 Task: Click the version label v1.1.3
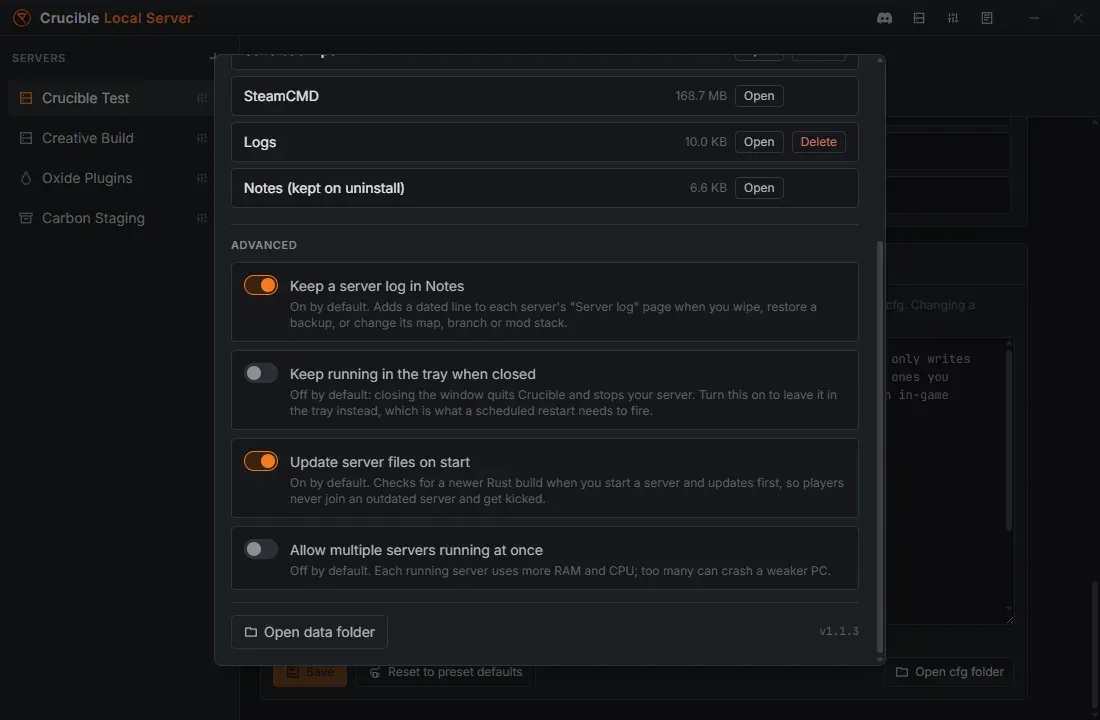(x=839, y=632)
